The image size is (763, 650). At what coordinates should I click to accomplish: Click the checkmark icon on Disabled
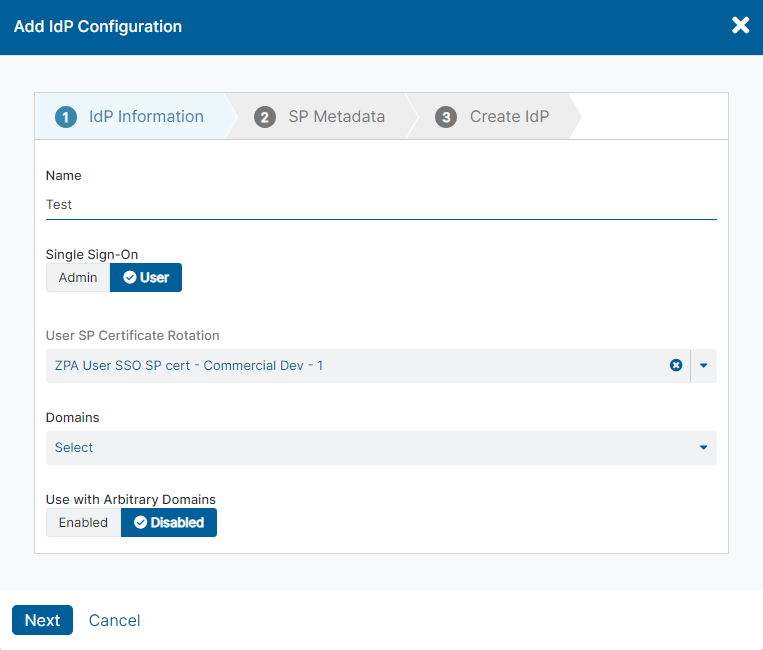(x=140, y=523)
